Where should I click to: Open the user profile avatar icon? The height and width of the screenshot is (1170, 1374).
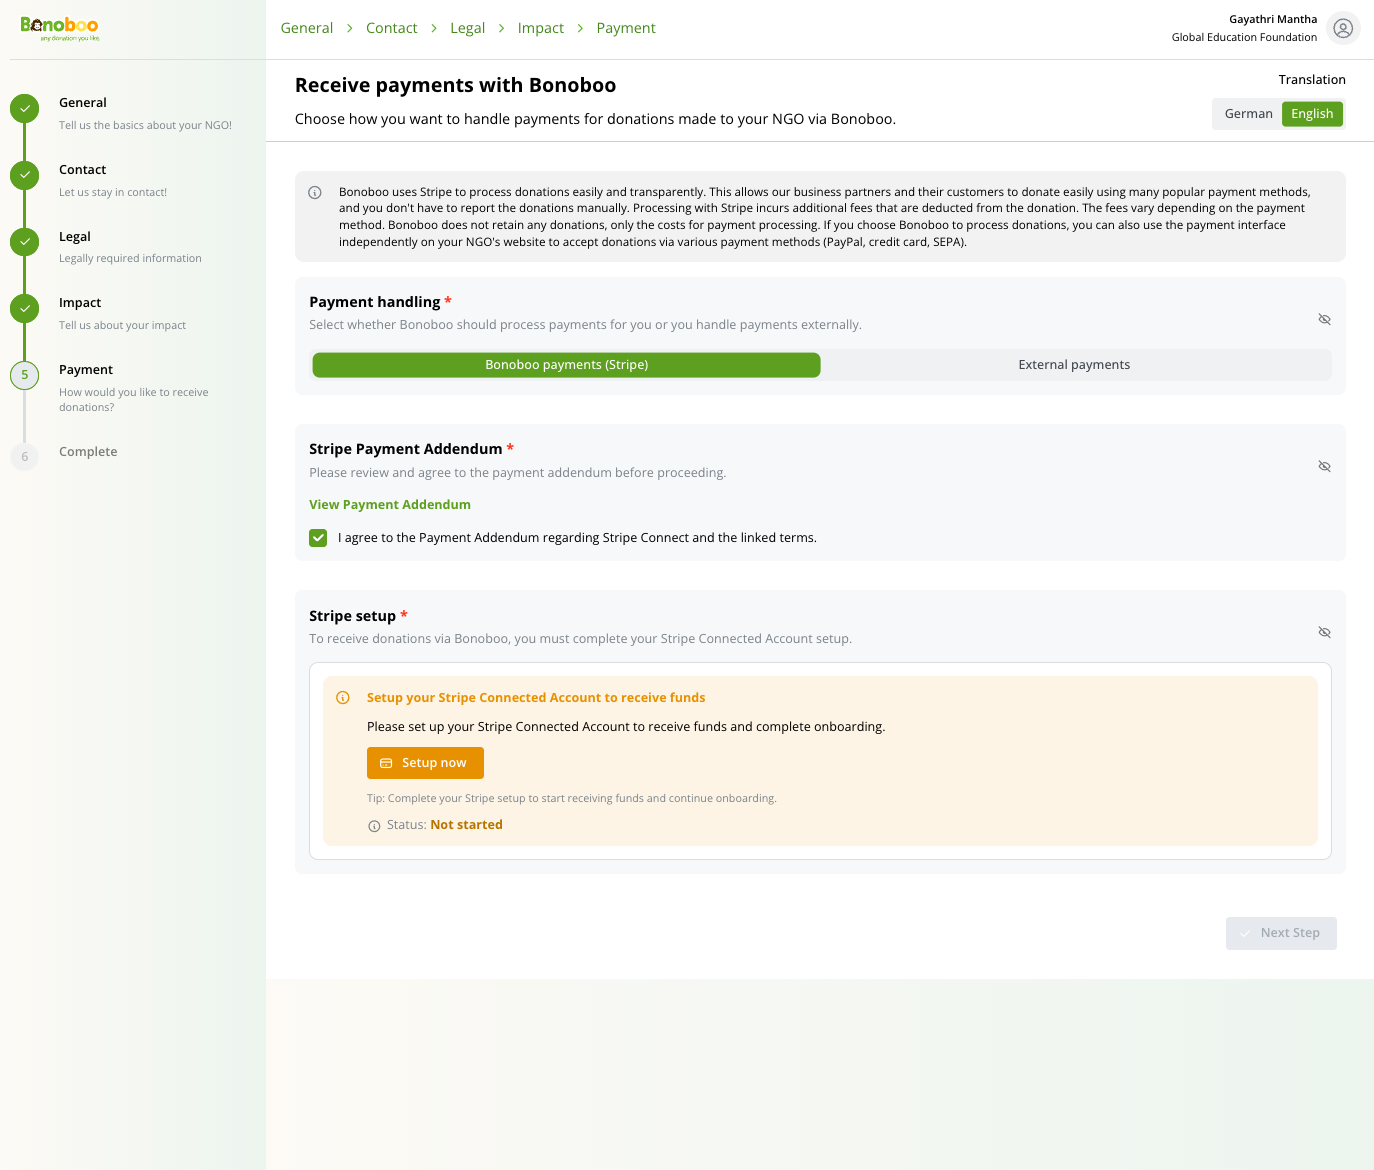(1343, 28)
